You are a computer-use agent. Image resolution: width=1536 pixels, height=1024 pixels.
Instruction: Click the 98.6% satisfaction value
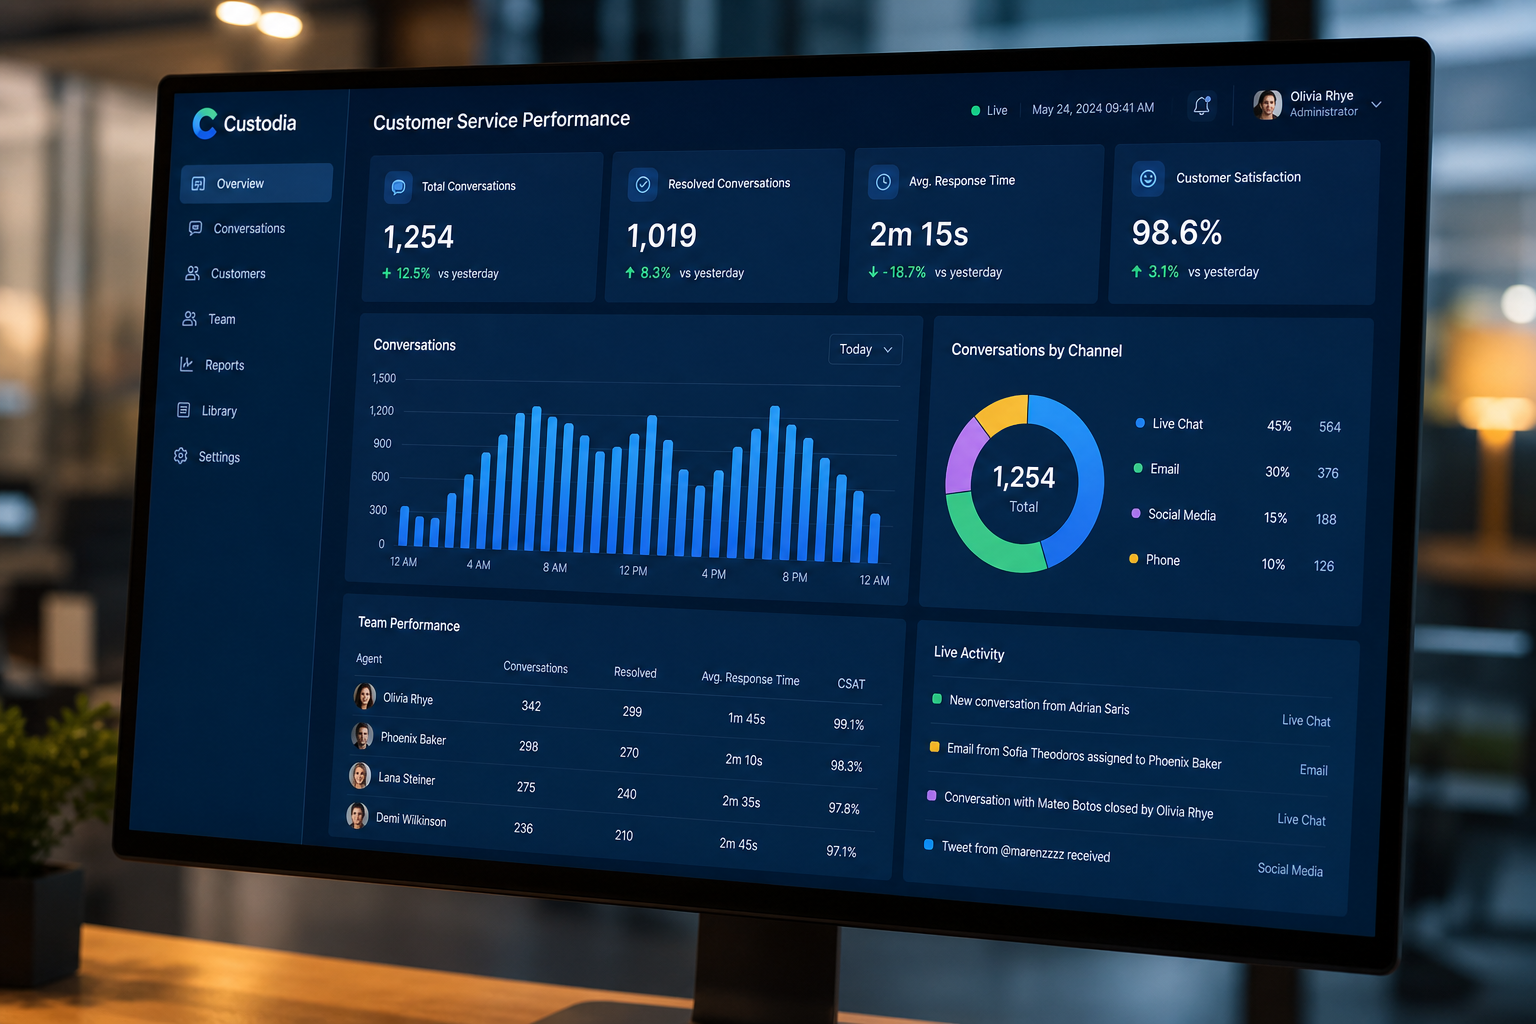(1177, 233)
